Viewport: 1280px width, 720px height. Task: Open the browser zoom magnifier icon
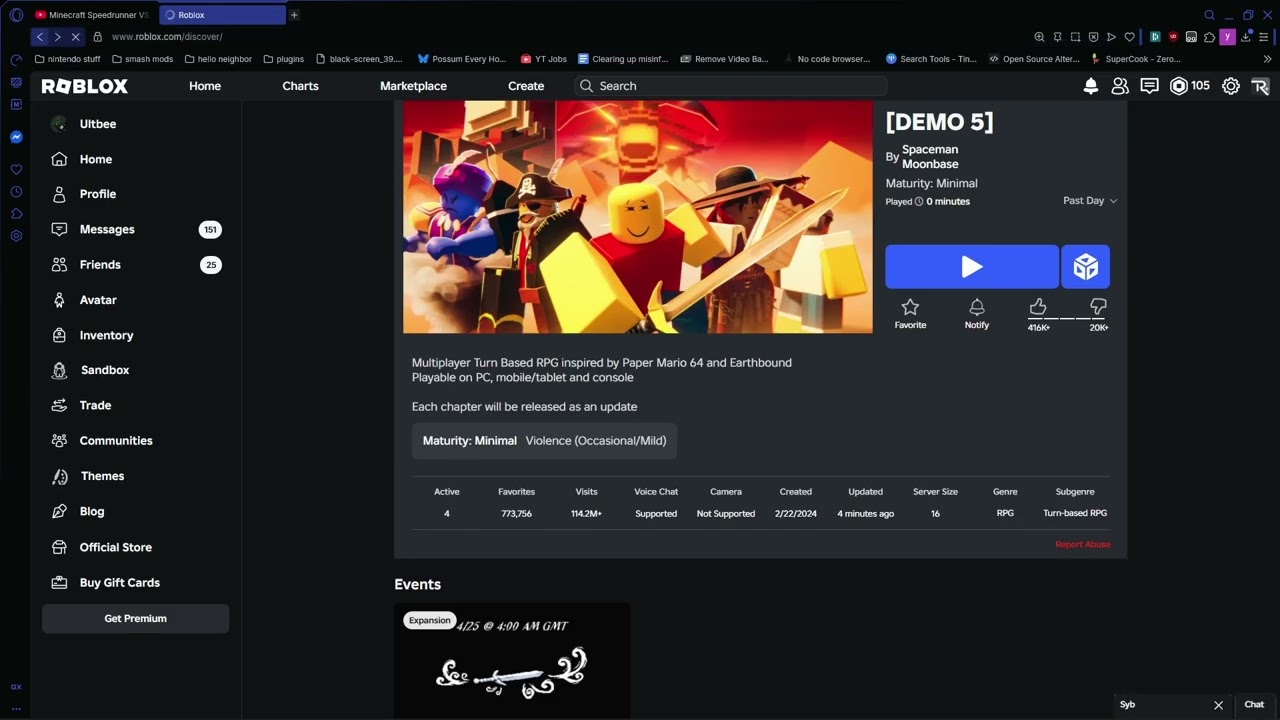(1039, 37)
